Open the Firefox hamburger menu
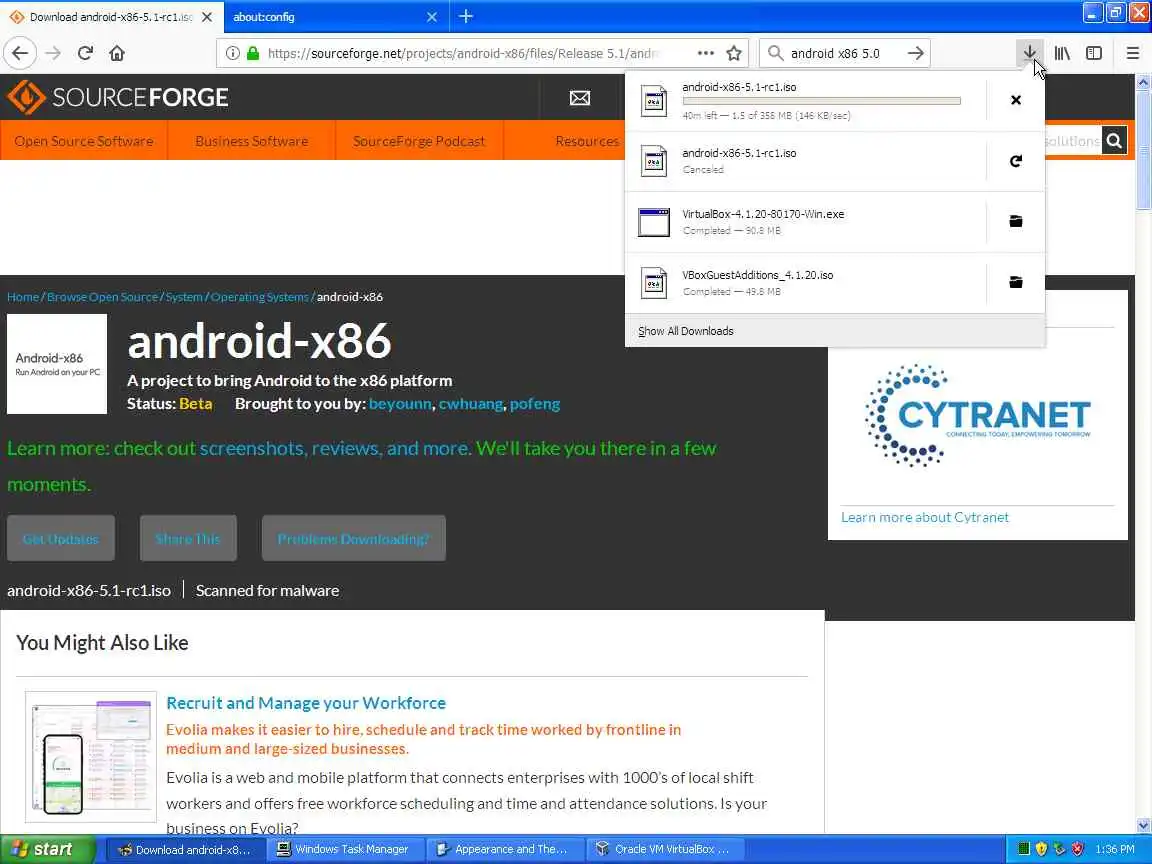 (1132, 53)
